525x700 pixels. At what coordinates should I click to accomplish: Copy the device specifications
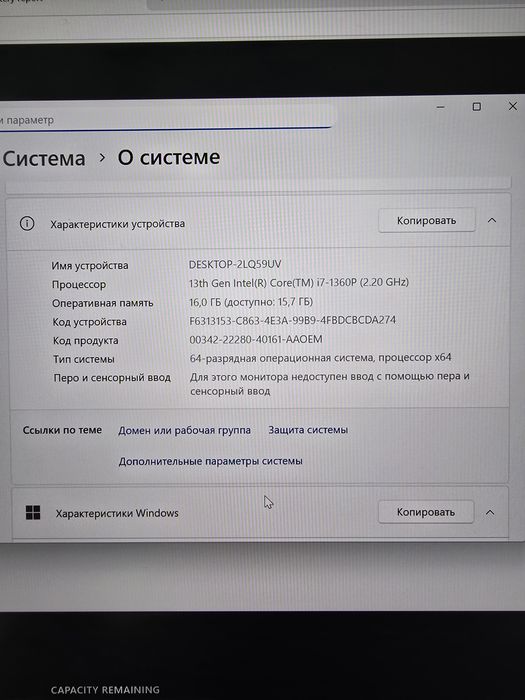coord(427,221)
